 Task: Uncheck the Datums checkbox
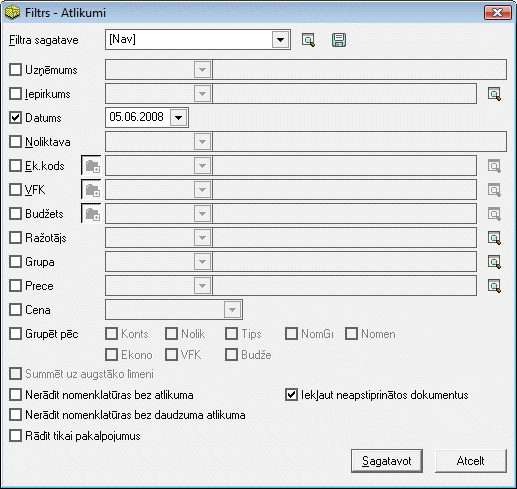(15, 118)
